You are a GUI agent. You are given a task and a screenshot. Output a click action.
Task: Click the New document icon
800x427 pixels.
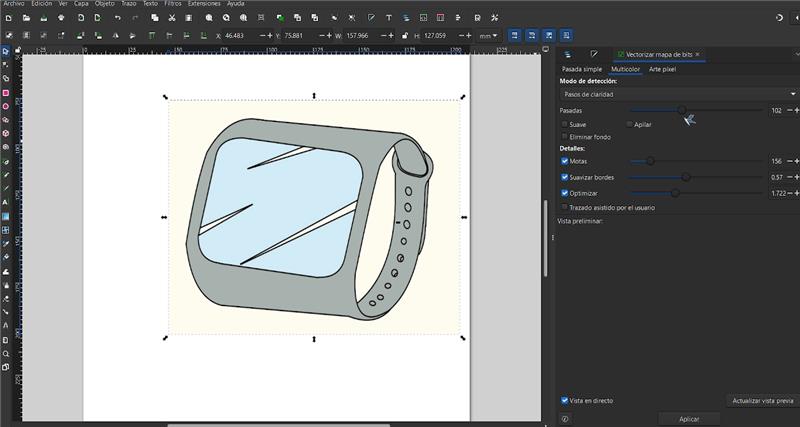pos(9,18)
